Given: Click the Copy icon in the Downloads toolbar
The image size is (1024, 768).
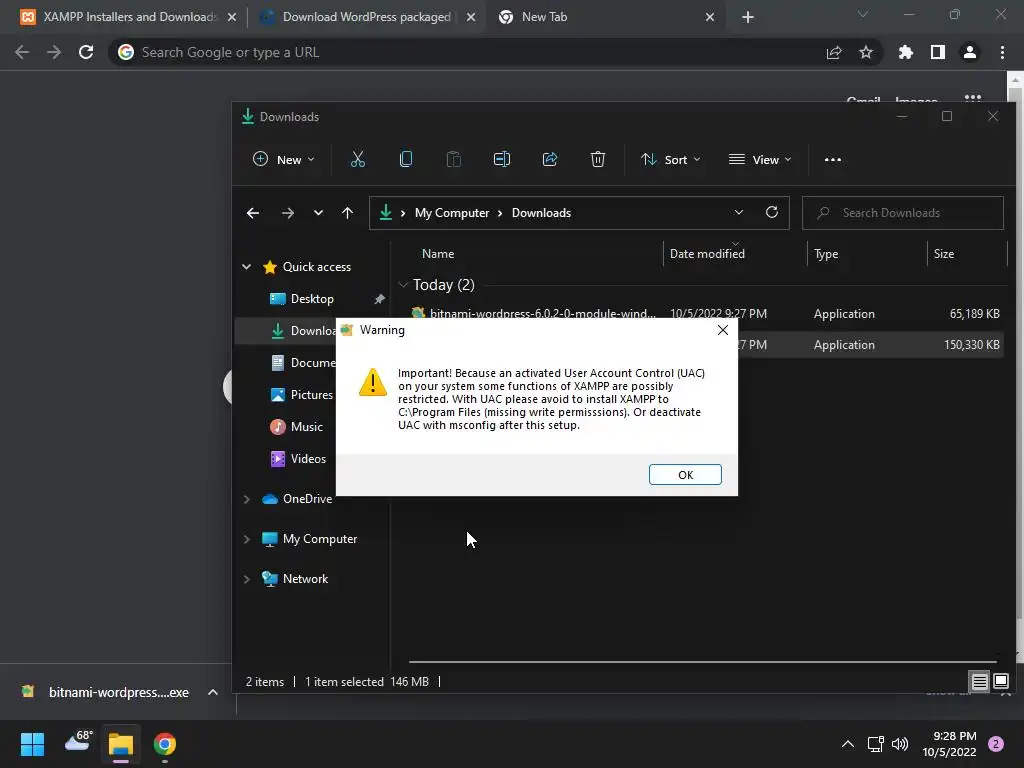Looking at the screenshot, I should (406, 159).
